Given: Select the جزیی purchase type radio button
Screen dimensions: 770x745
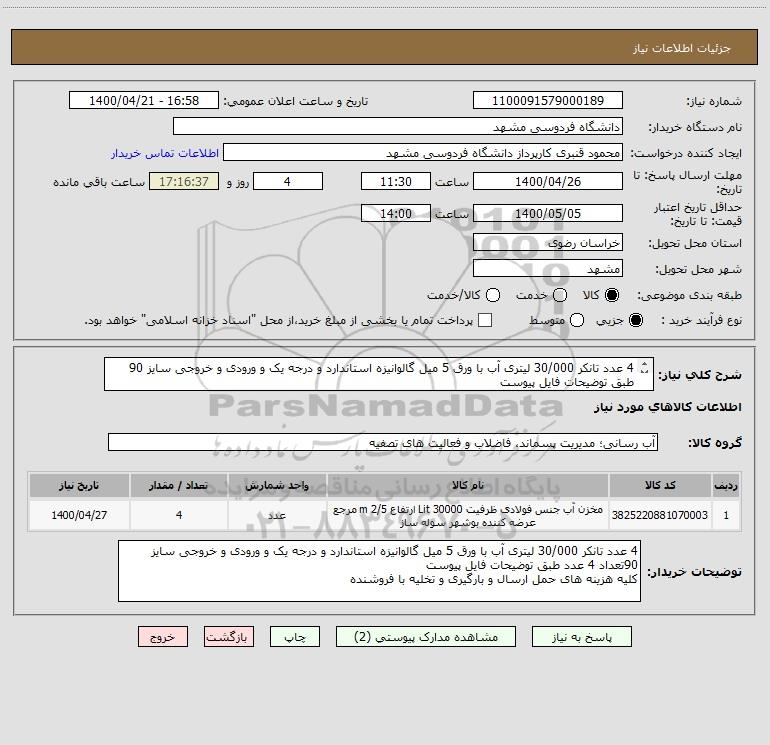Looking at the screenshot, I should [x=635, y=320].
